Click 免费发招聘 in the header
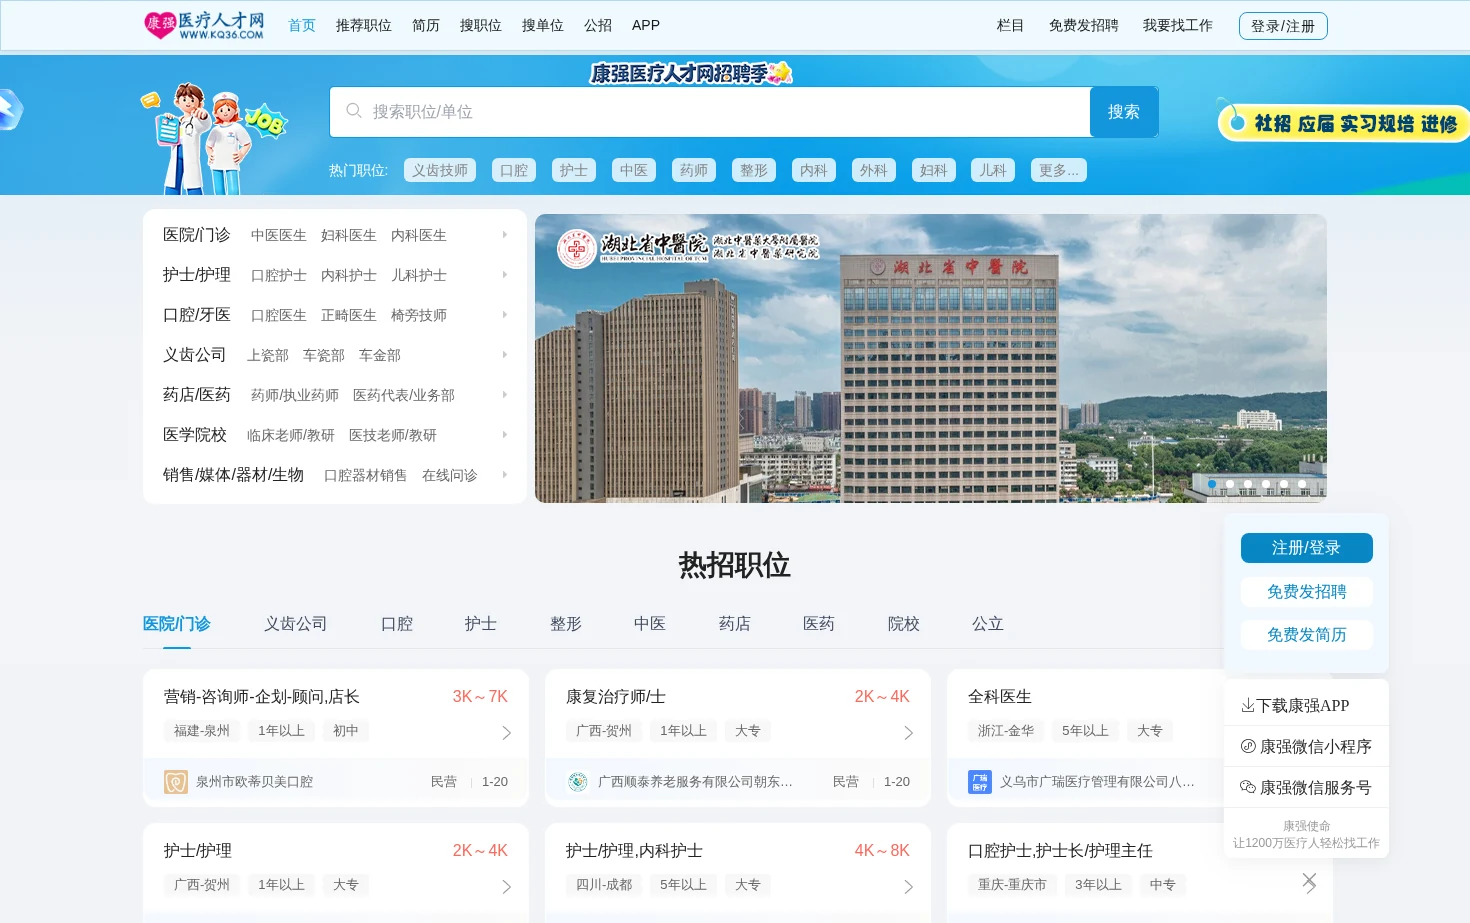1470x923 pixels. (1084, 25)
